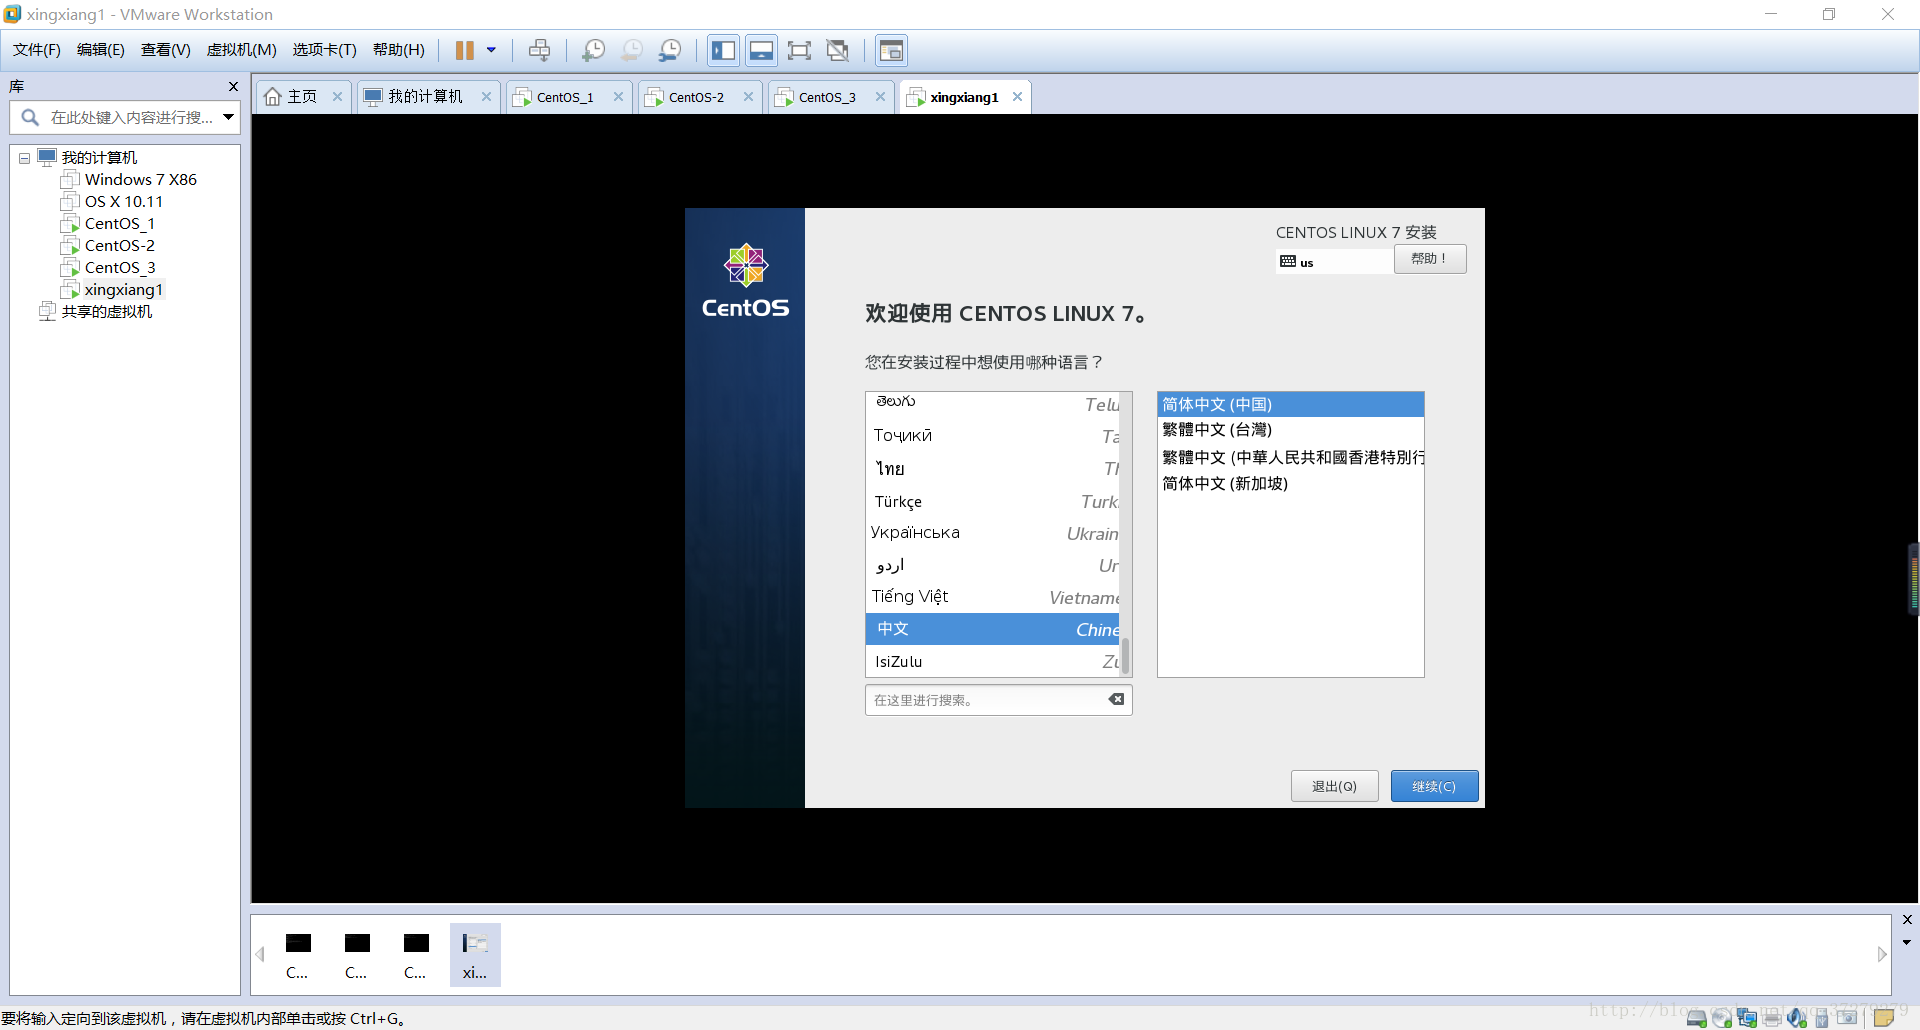Click the language list scrollbar
The image size is (1920, 1030).
tap(1125, 656)
